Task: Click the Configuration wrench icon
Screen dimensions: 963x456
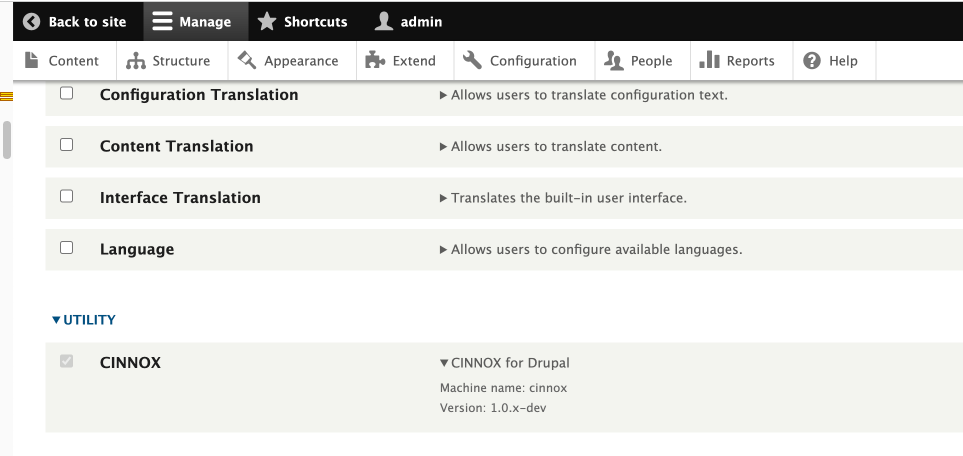Action: [473, 60]
